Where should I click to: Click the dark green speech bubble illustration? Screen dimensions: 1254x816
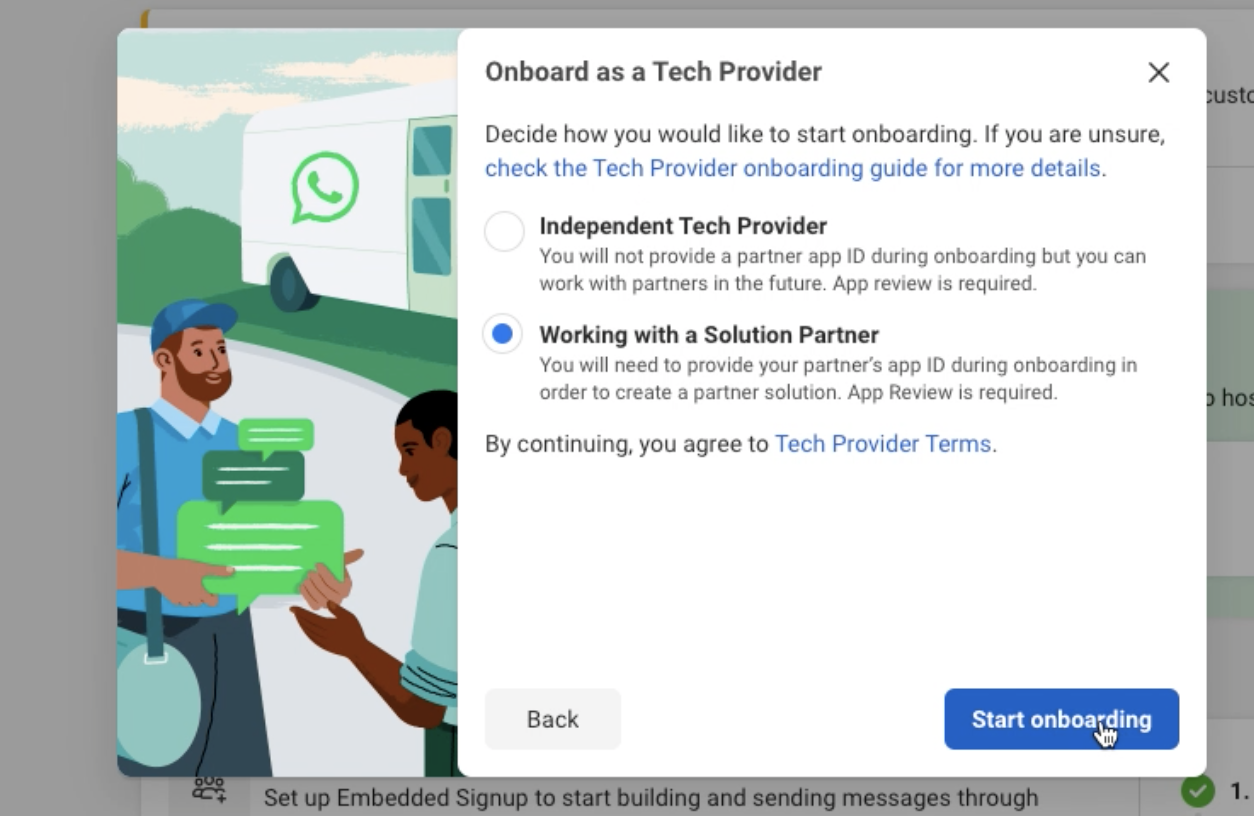253,477
